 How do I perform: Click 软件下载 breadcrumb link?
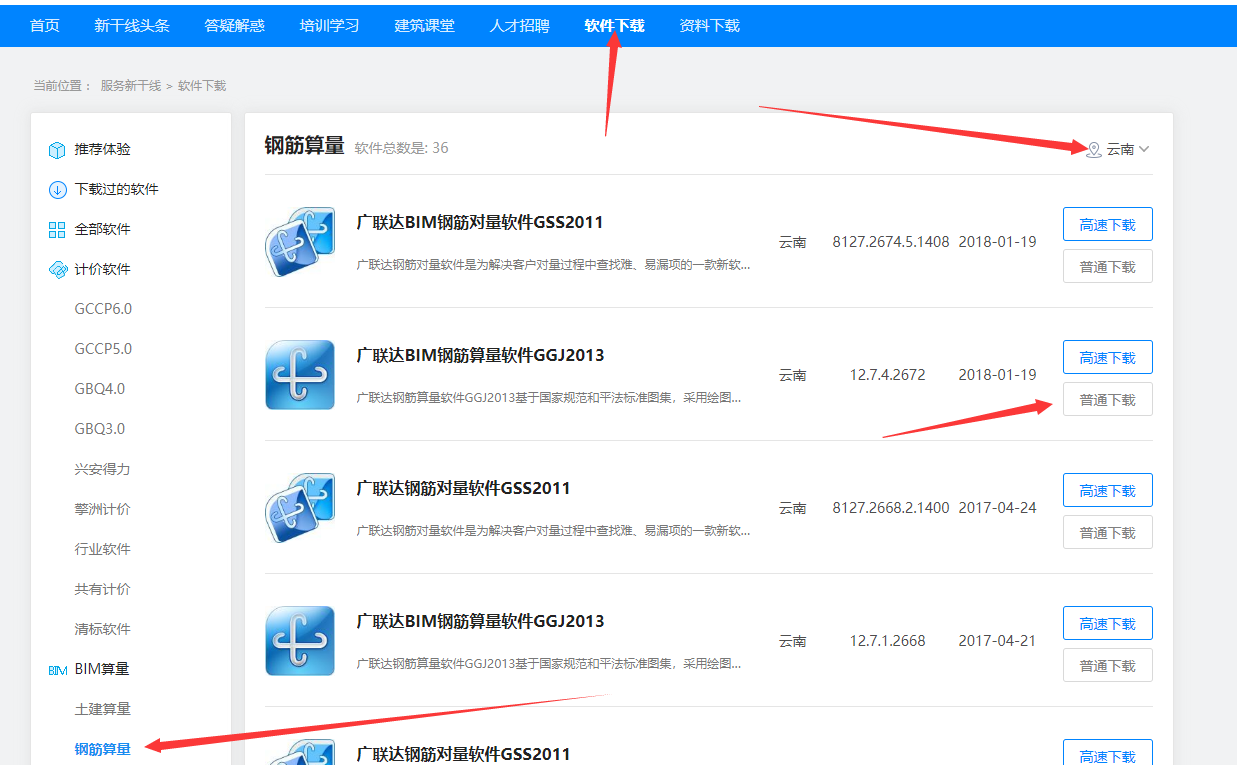[x=202, y=86]
